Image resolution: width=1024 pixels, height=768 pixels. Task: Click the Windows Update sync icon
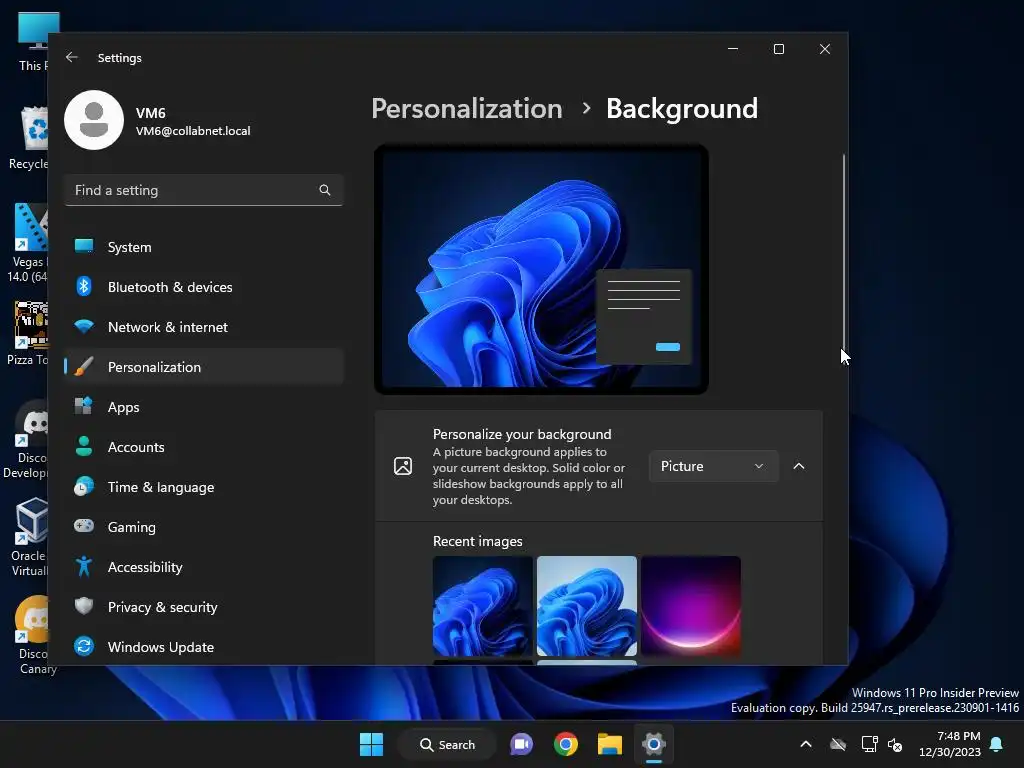click(x=84, y=646)
